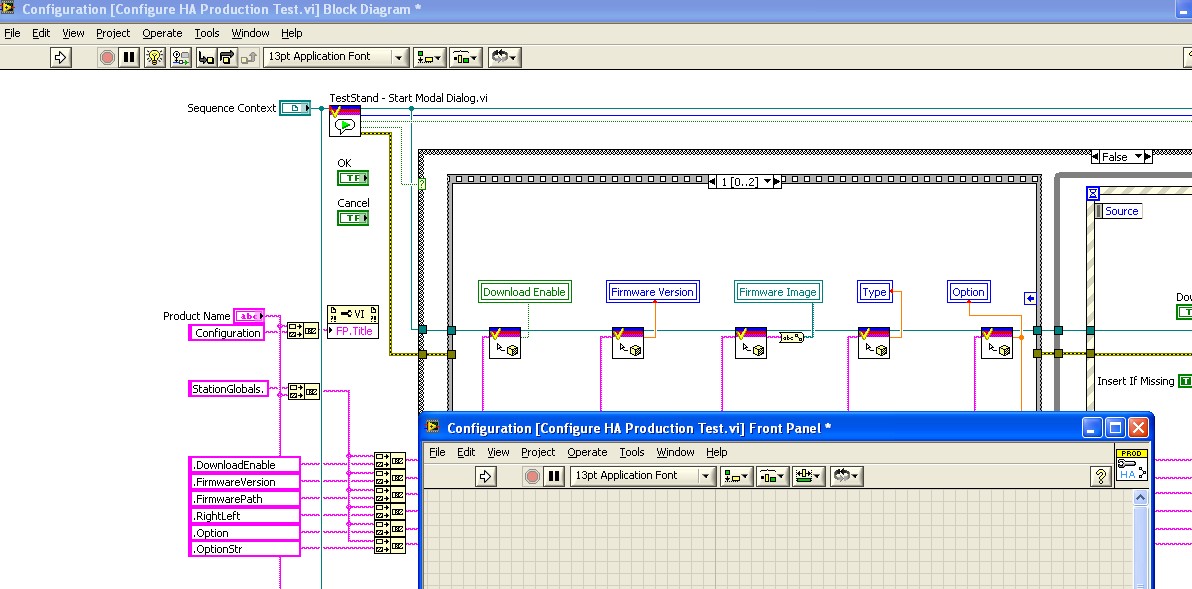
Task: Open Distribute Objects dropdown in block diagram
Action: tap(465, 57)
